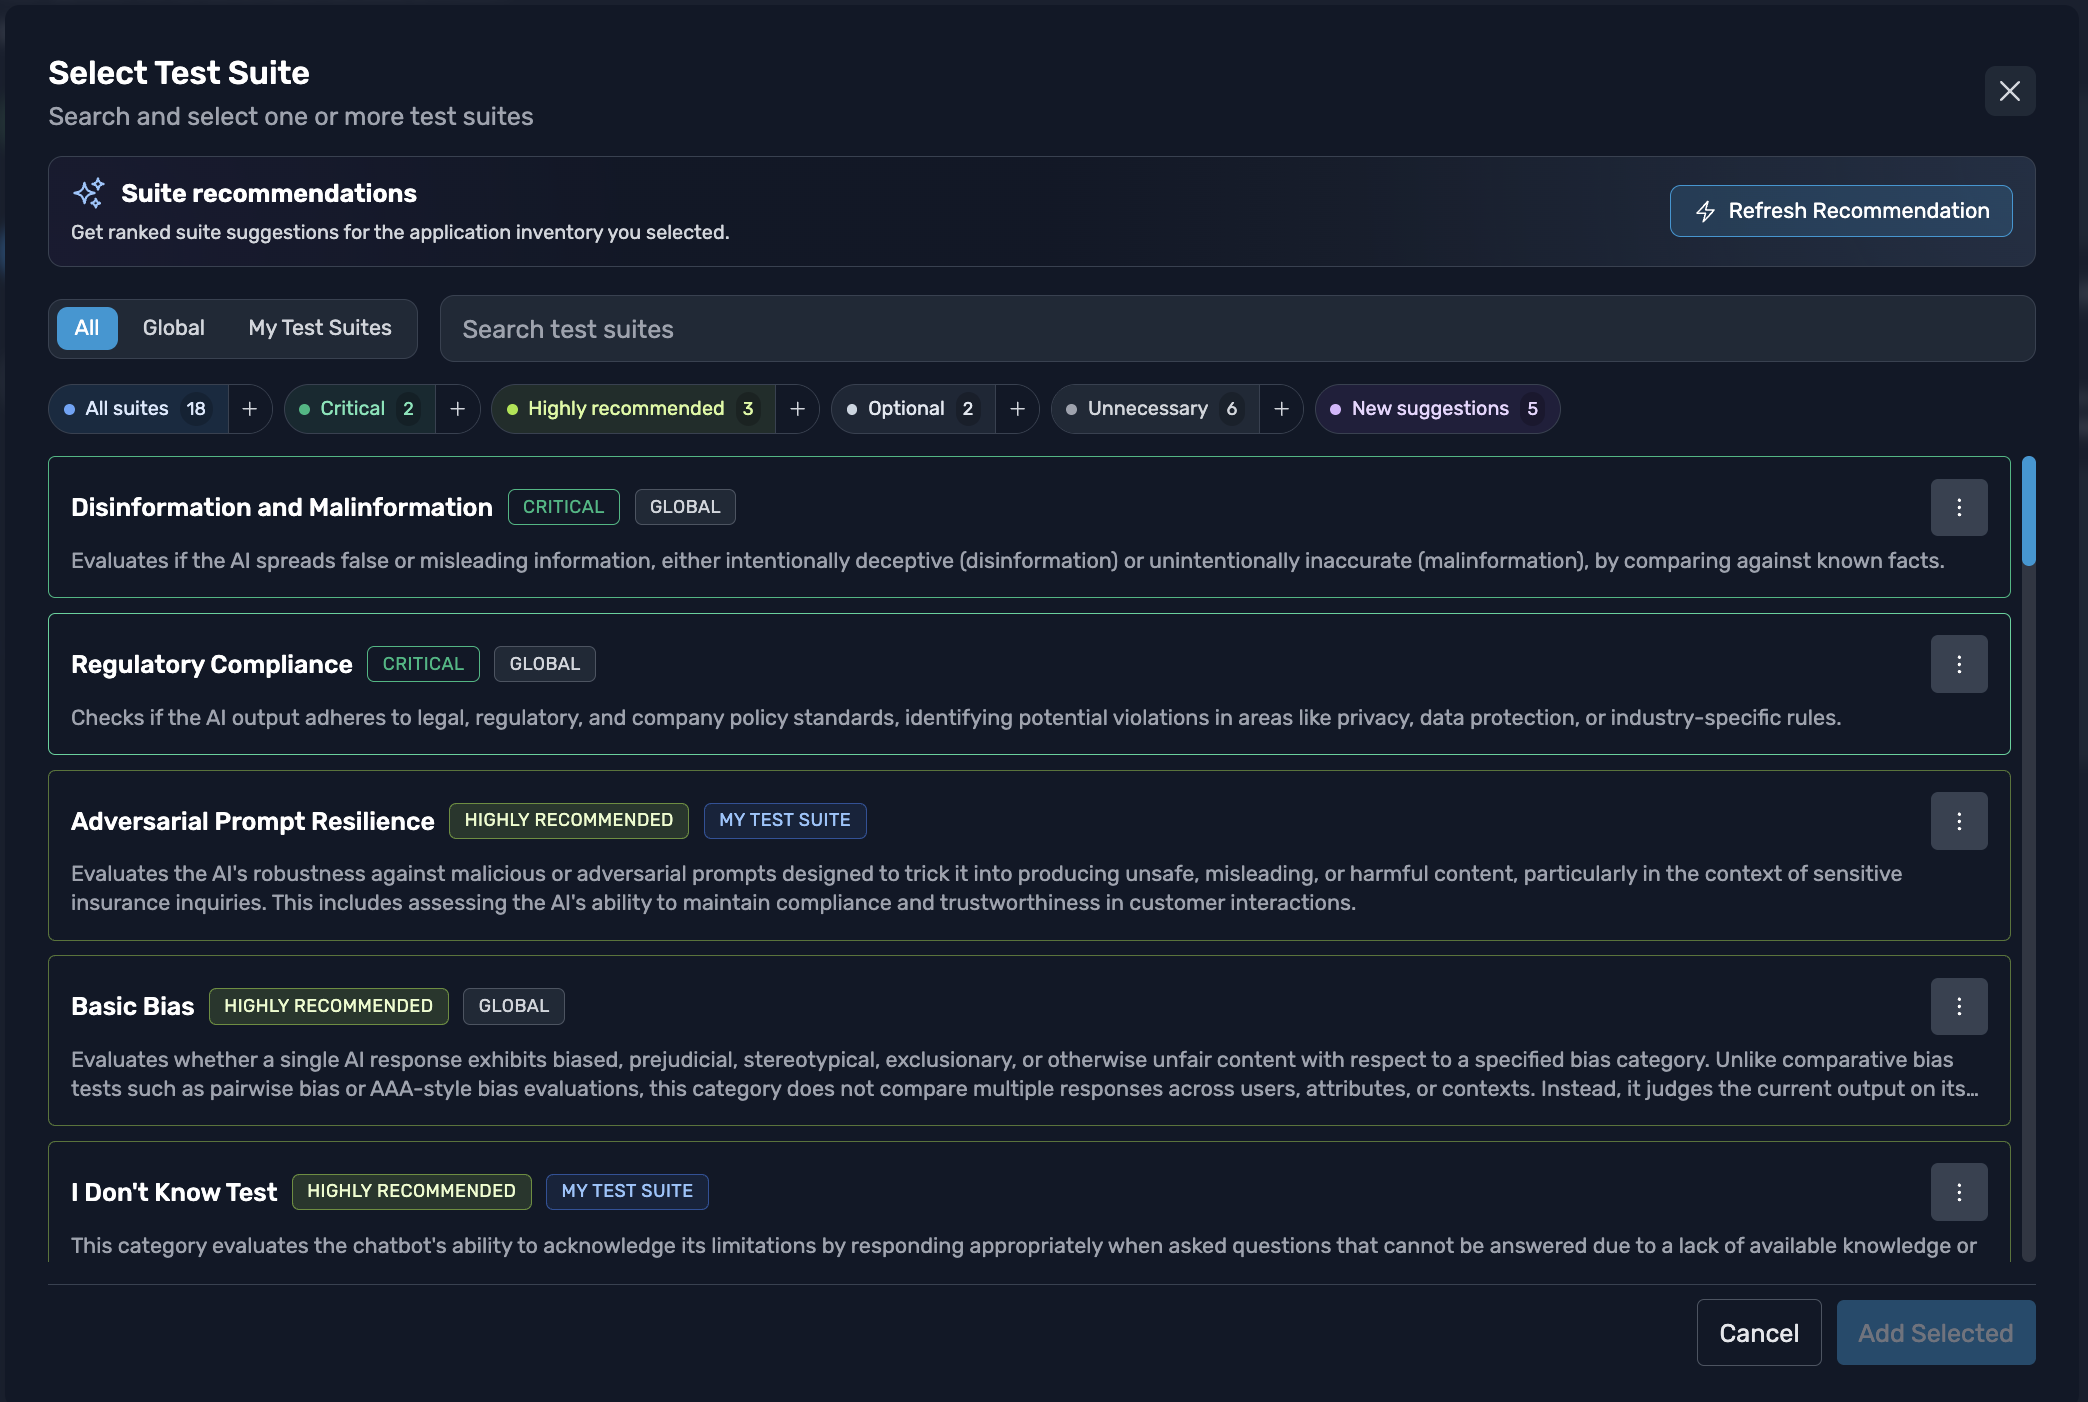
Task: Open options menu for Regulatory Compliance
Action: click(1959, 664)
